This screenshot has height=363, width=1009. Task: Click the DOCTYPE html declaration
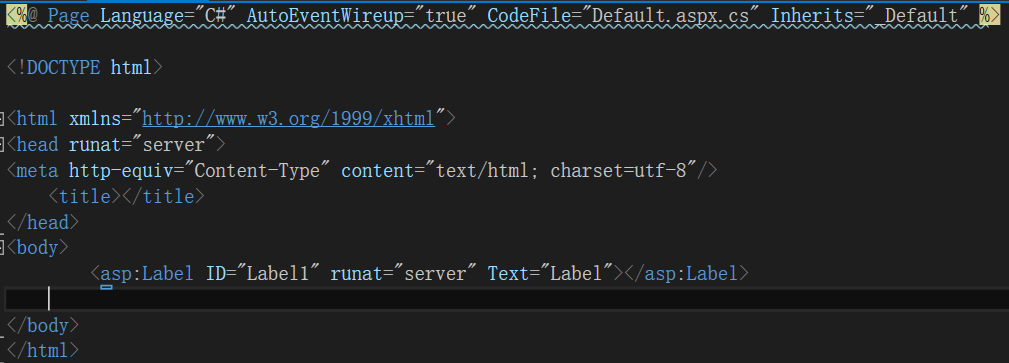click(x=84, y=68)
